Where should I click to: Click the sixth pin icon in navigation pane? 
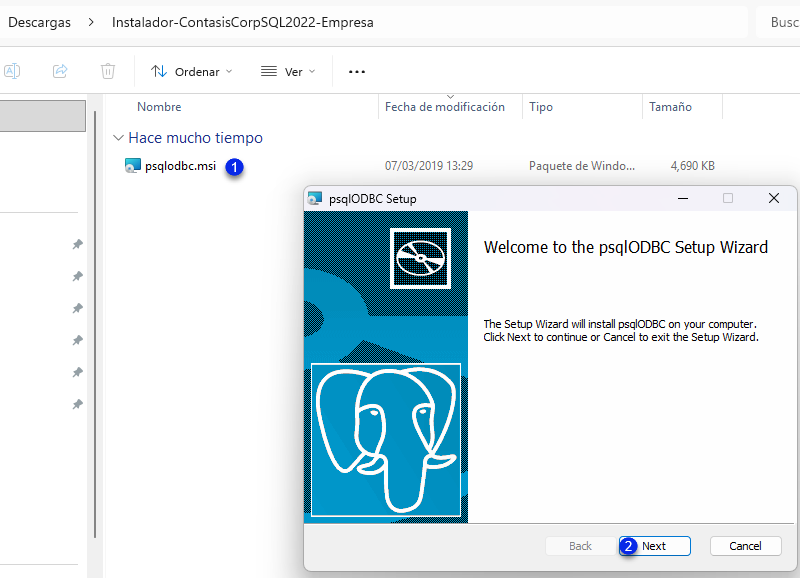tap(78, 405)
